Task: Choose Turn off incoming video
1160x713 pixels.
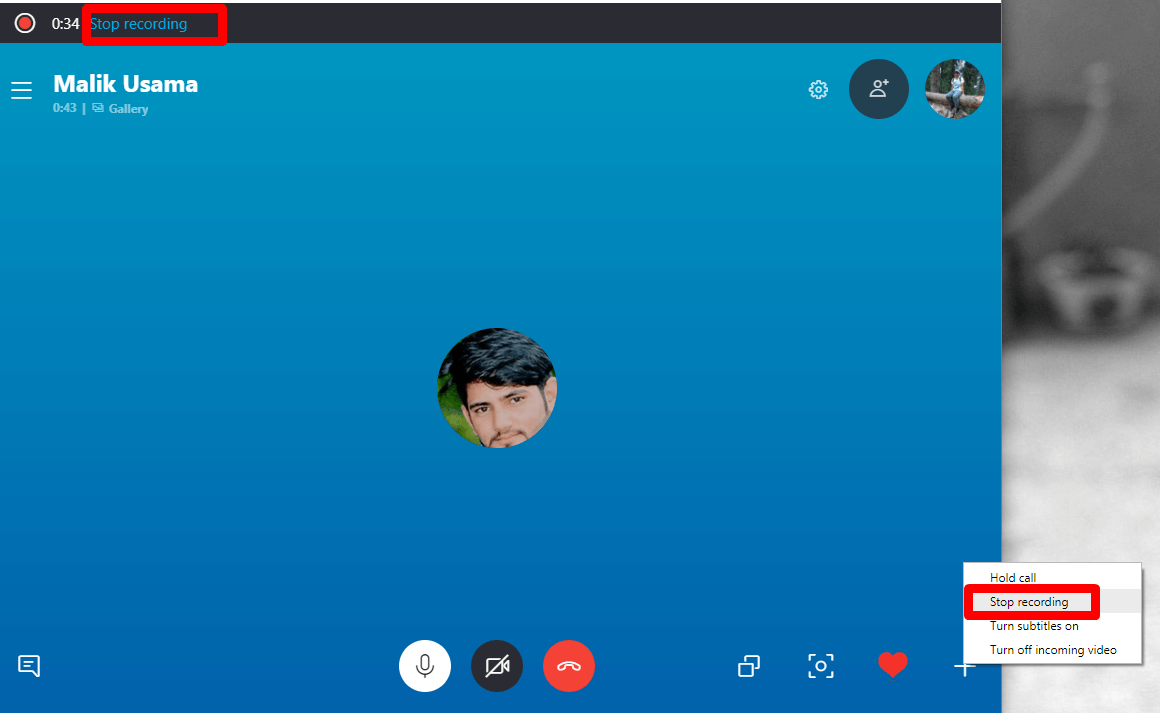Action: [x=1053, y=649]
